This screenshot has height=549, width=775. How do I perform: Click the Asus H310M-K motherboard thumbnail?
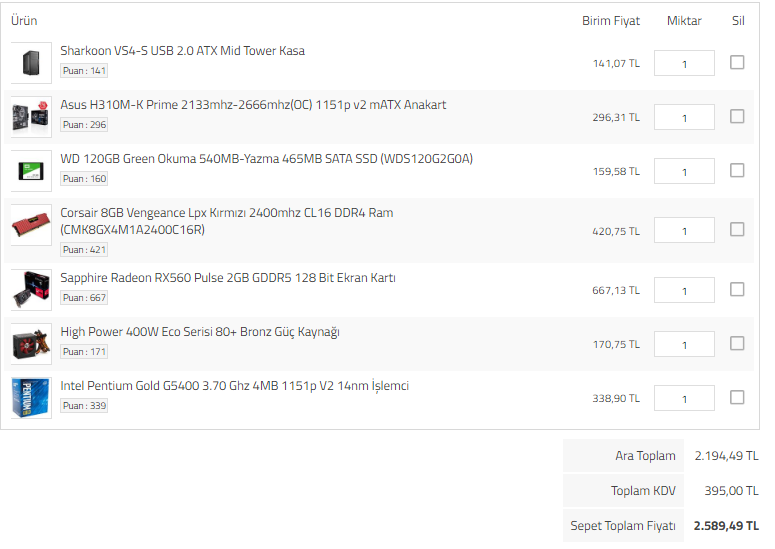(x=30, y=116)
